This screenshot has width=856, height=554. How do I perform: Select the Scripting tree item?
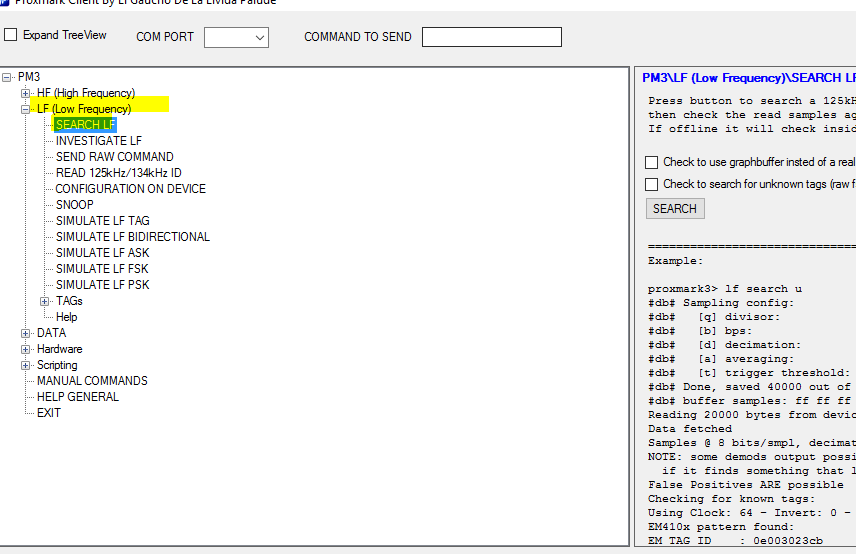click(57, 365)
